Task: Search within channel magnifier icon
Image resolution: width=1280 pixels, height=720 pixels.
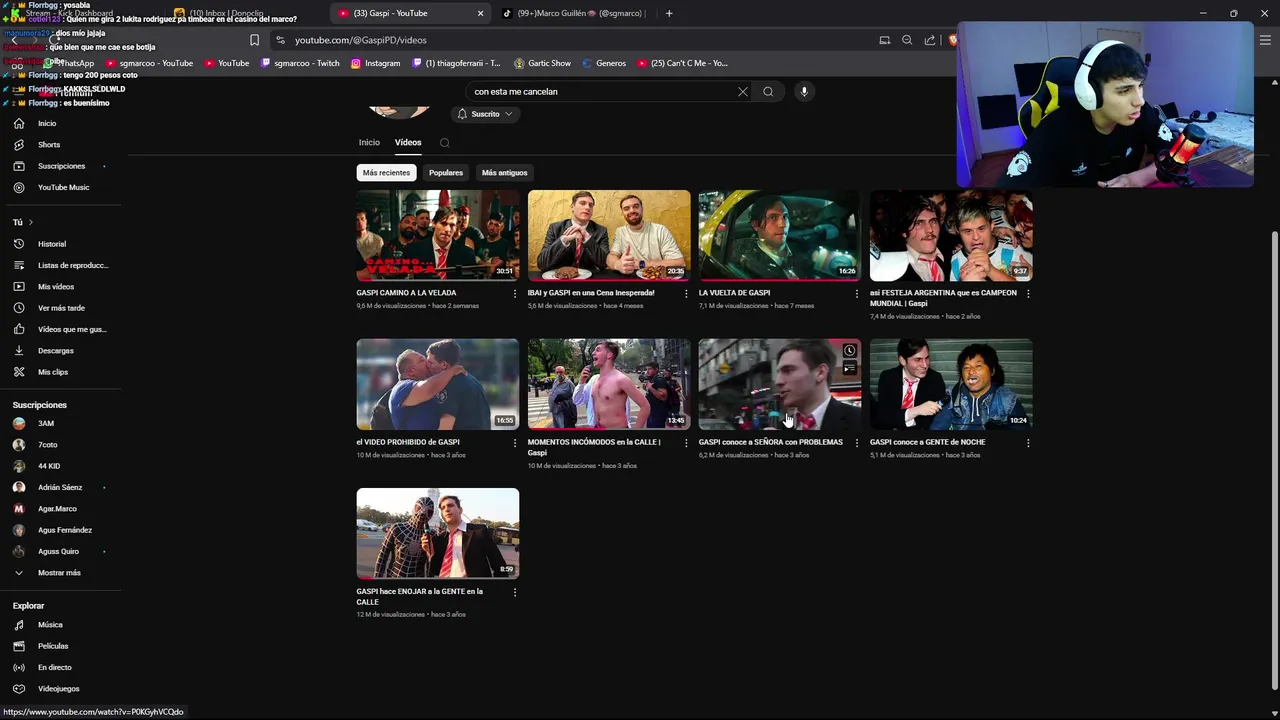Action: (x=445, y=143)
